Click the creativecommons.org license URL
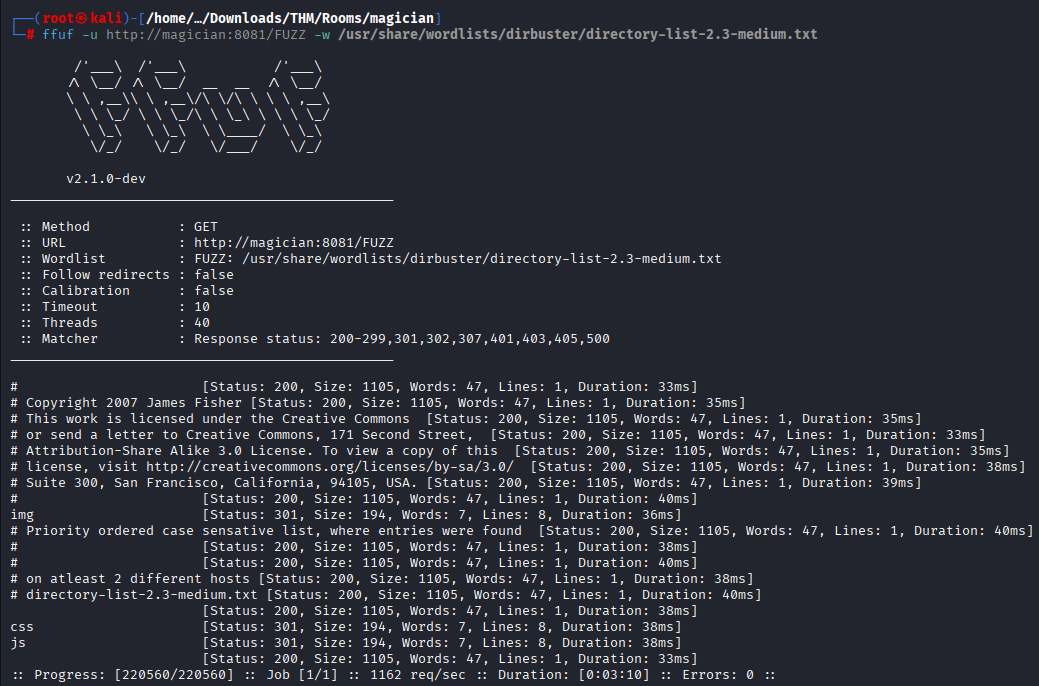Viewport: 1039px width, 686px height. (330, 467)
